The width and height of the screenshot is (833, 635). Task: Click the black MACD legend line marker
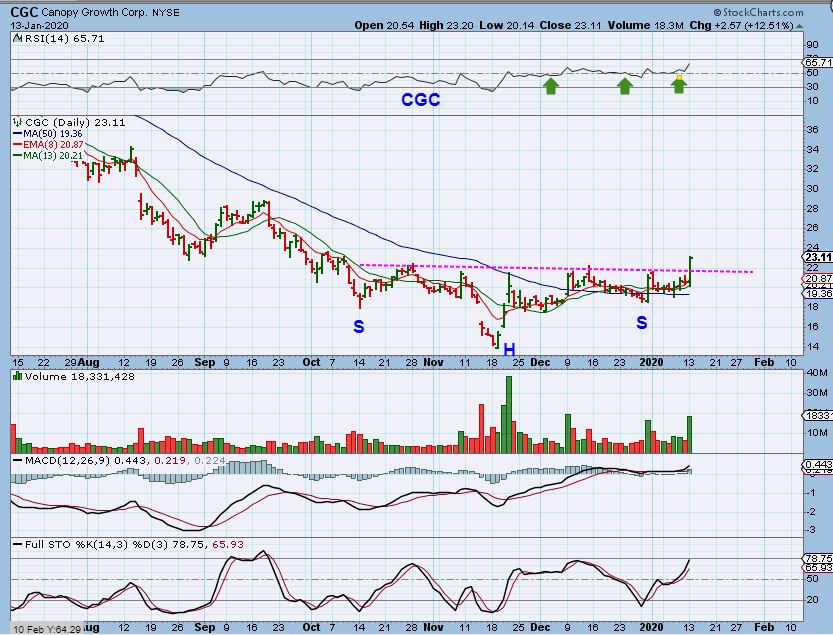[18, 461]
